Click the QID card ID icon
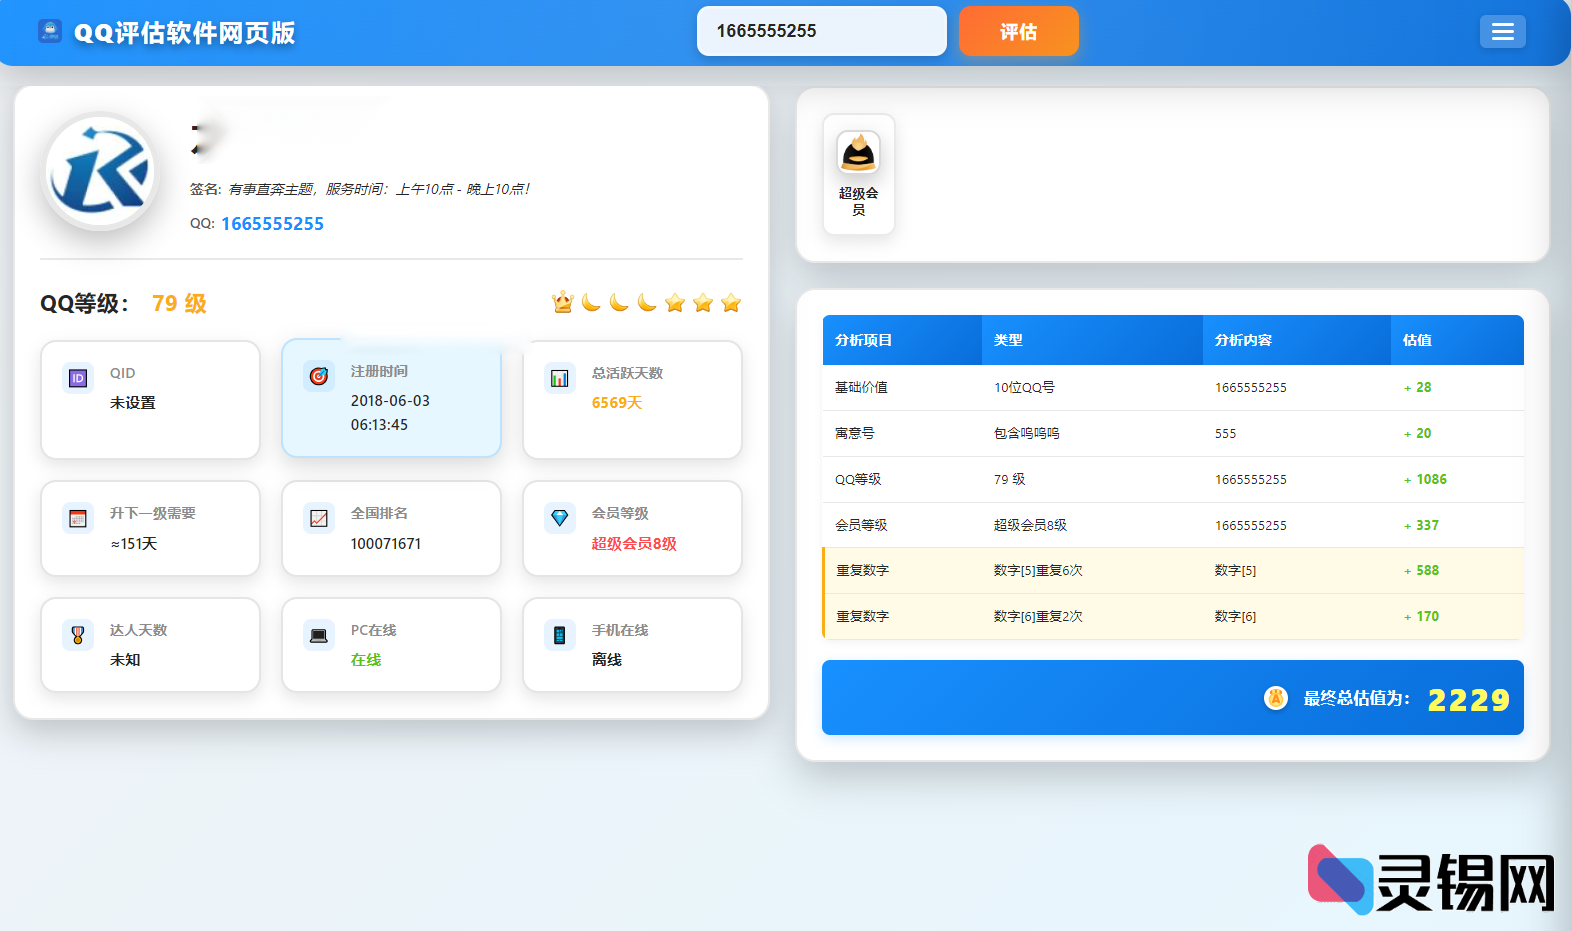Viewport: 1572px width, 931px height. (78, 378)
